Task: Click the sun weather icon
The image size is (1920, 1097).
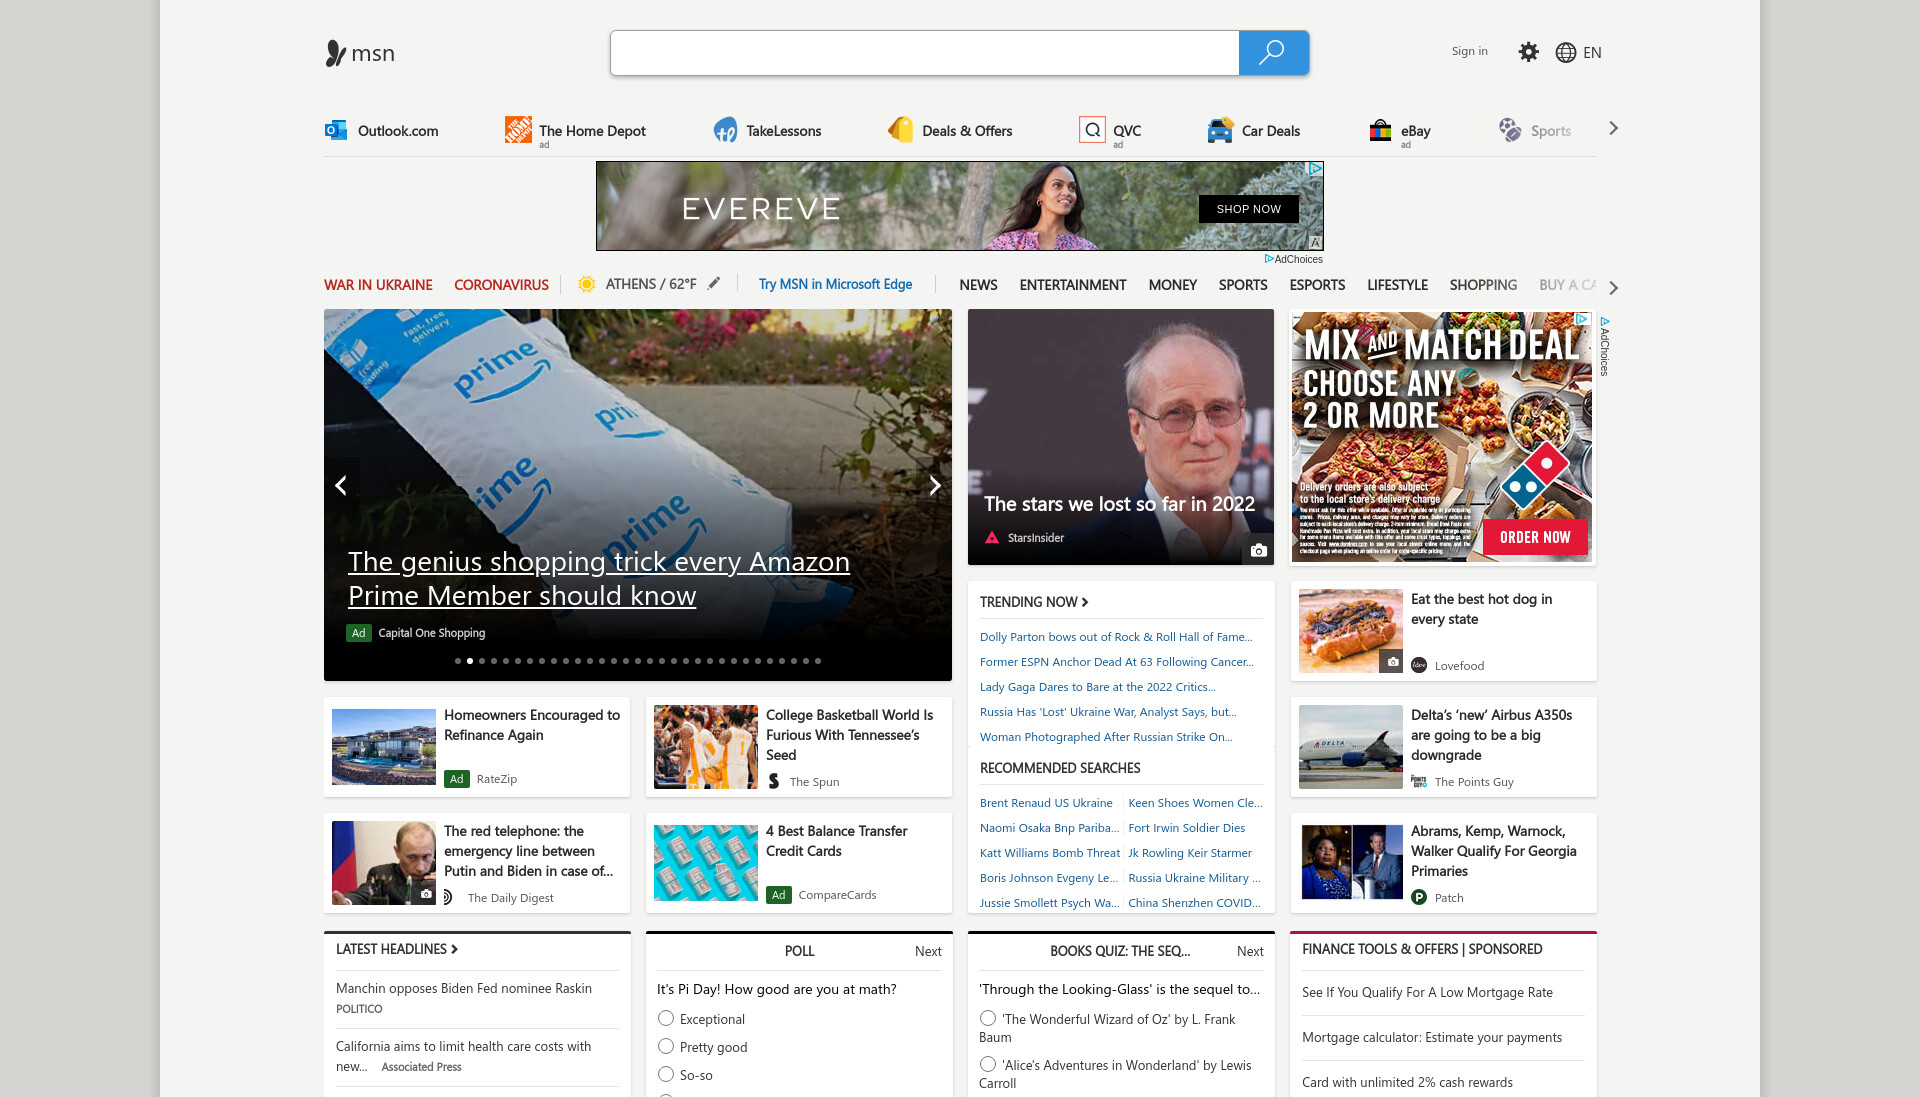Action: pos(587,284)
